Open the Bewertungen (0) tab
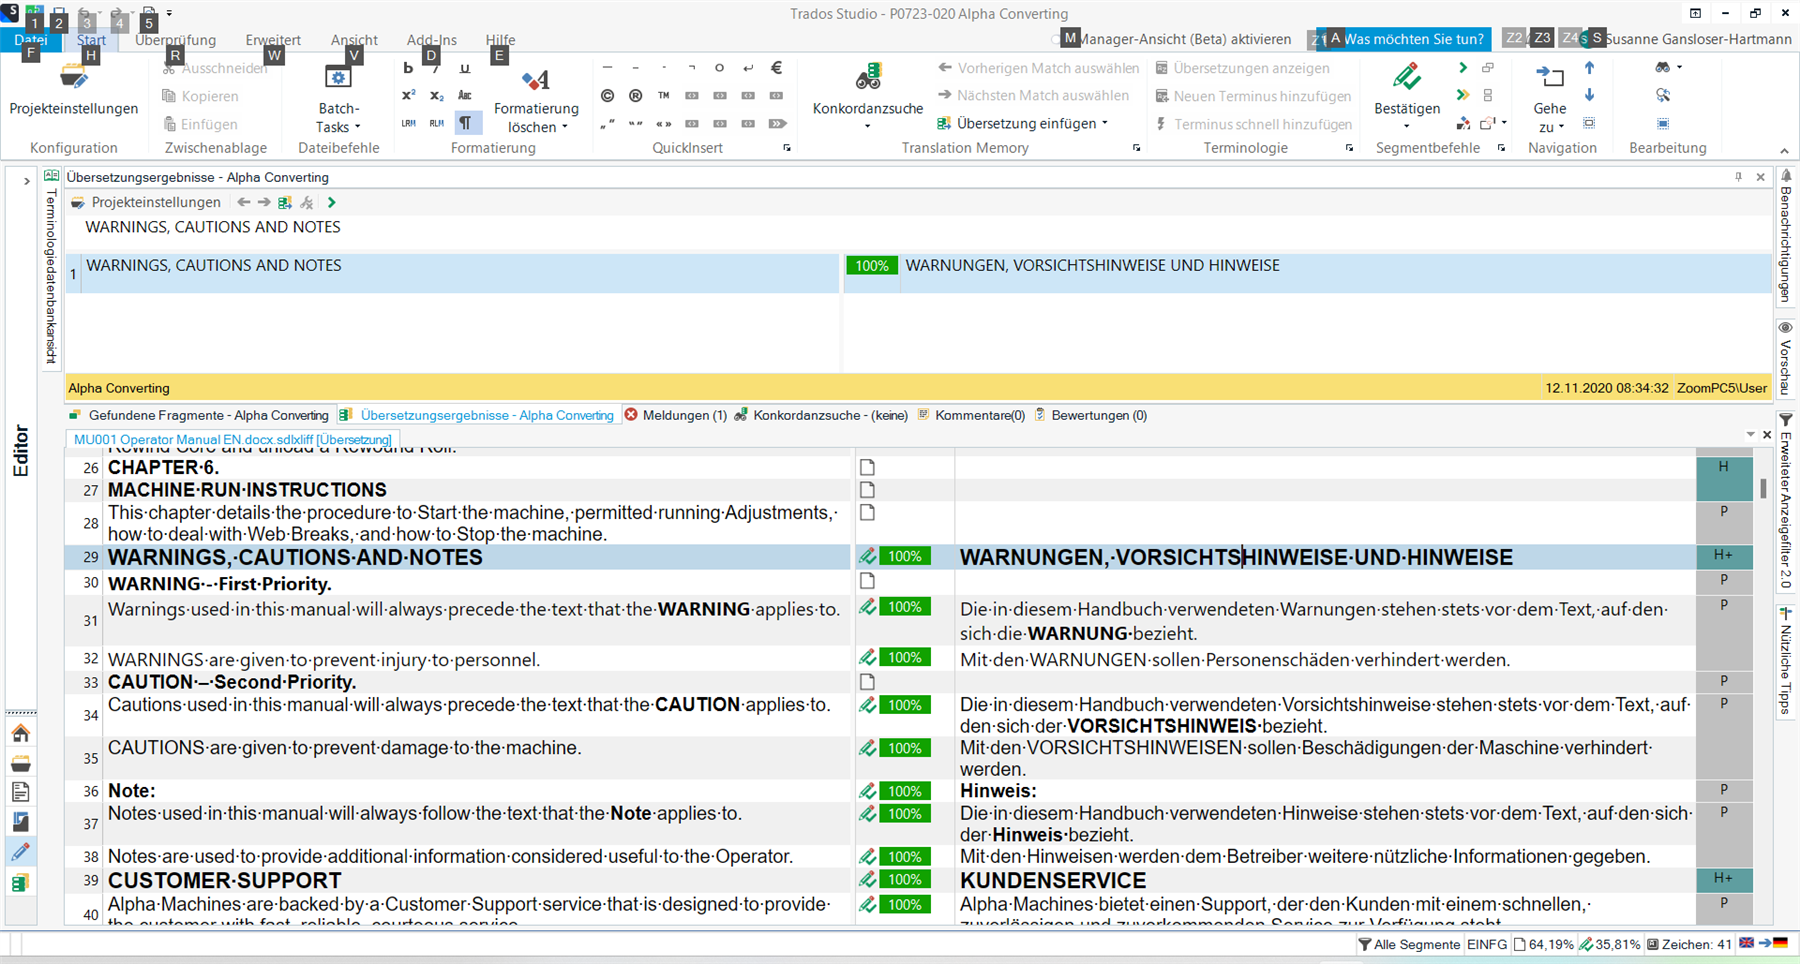The image size is (1800, 964). tap(1091, 415)
